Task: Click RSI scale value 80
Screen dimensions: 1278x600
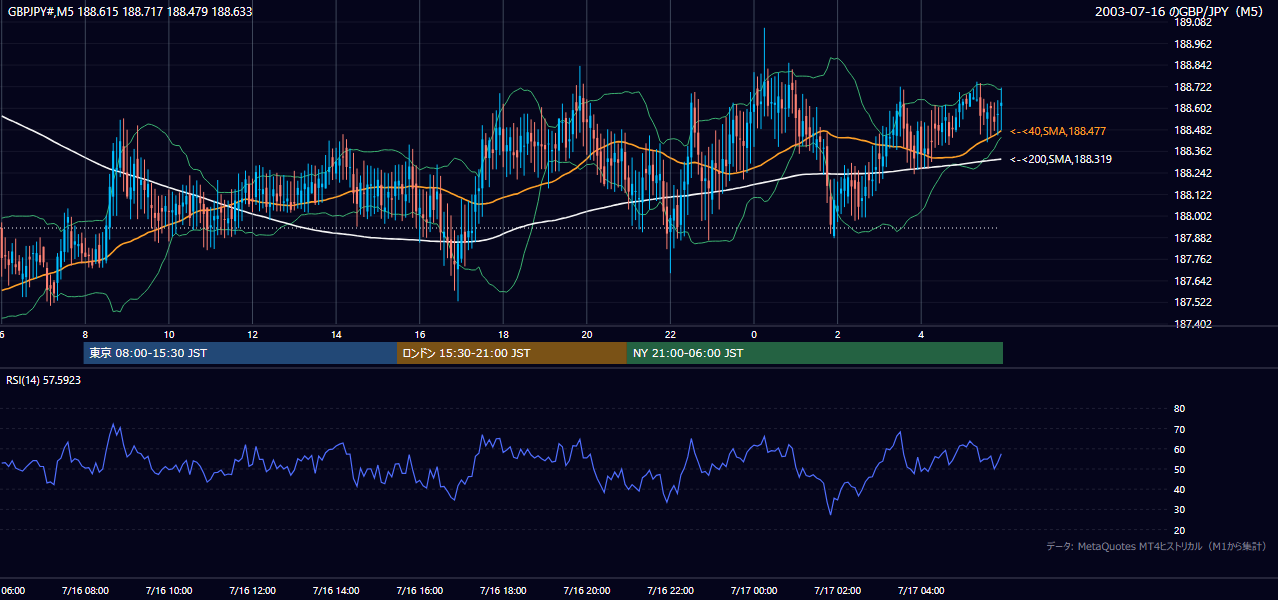Action: 1179,409
